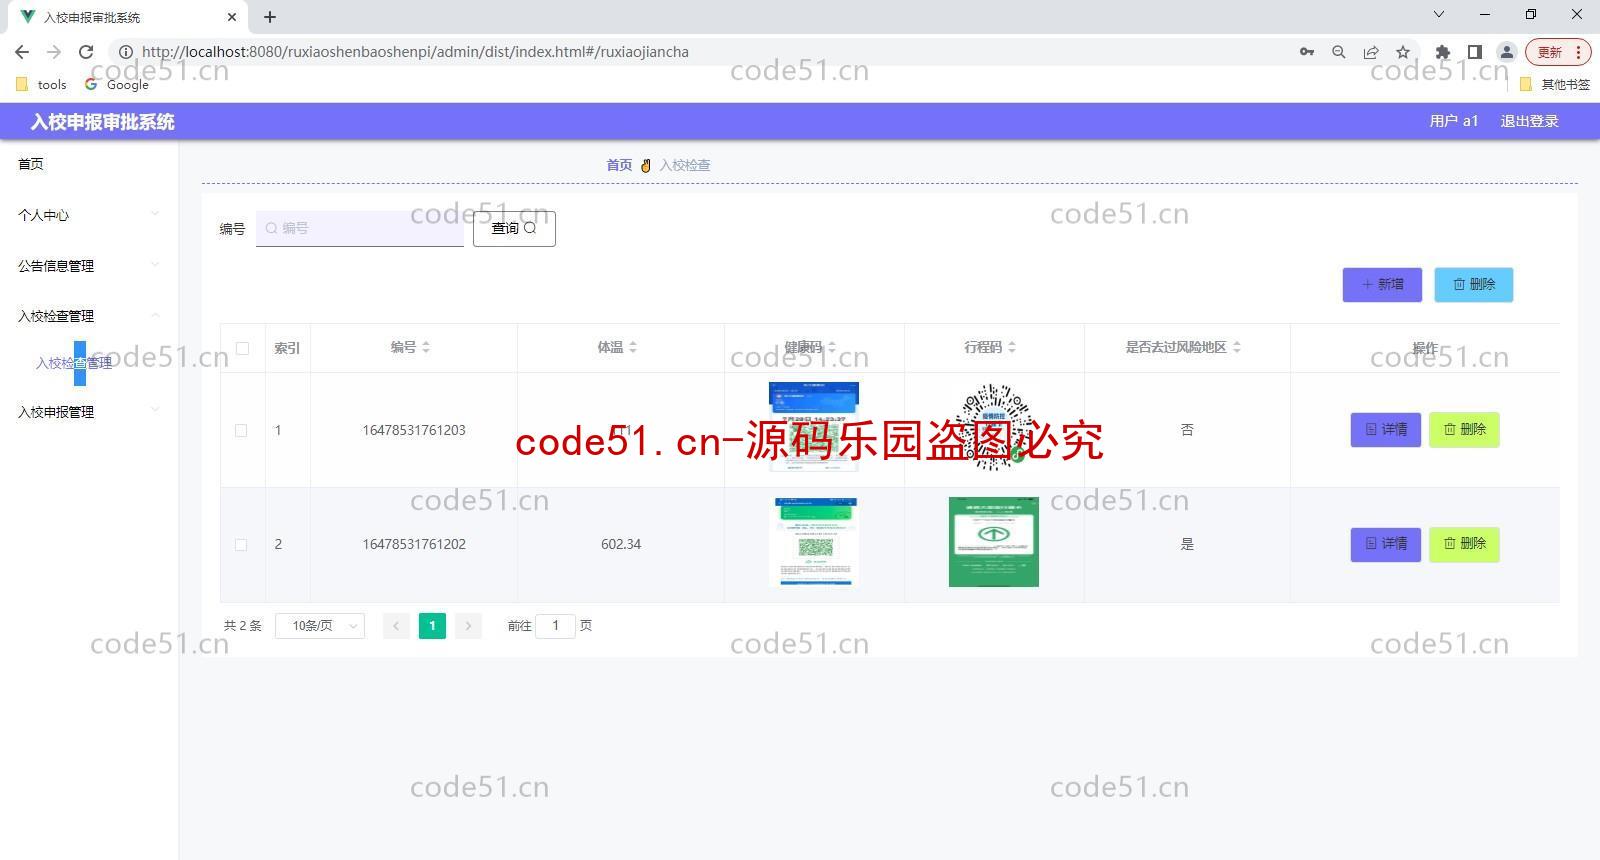Open the browser extensions puzzle icon
The image size is (1600, 860).
[1442, 52]
